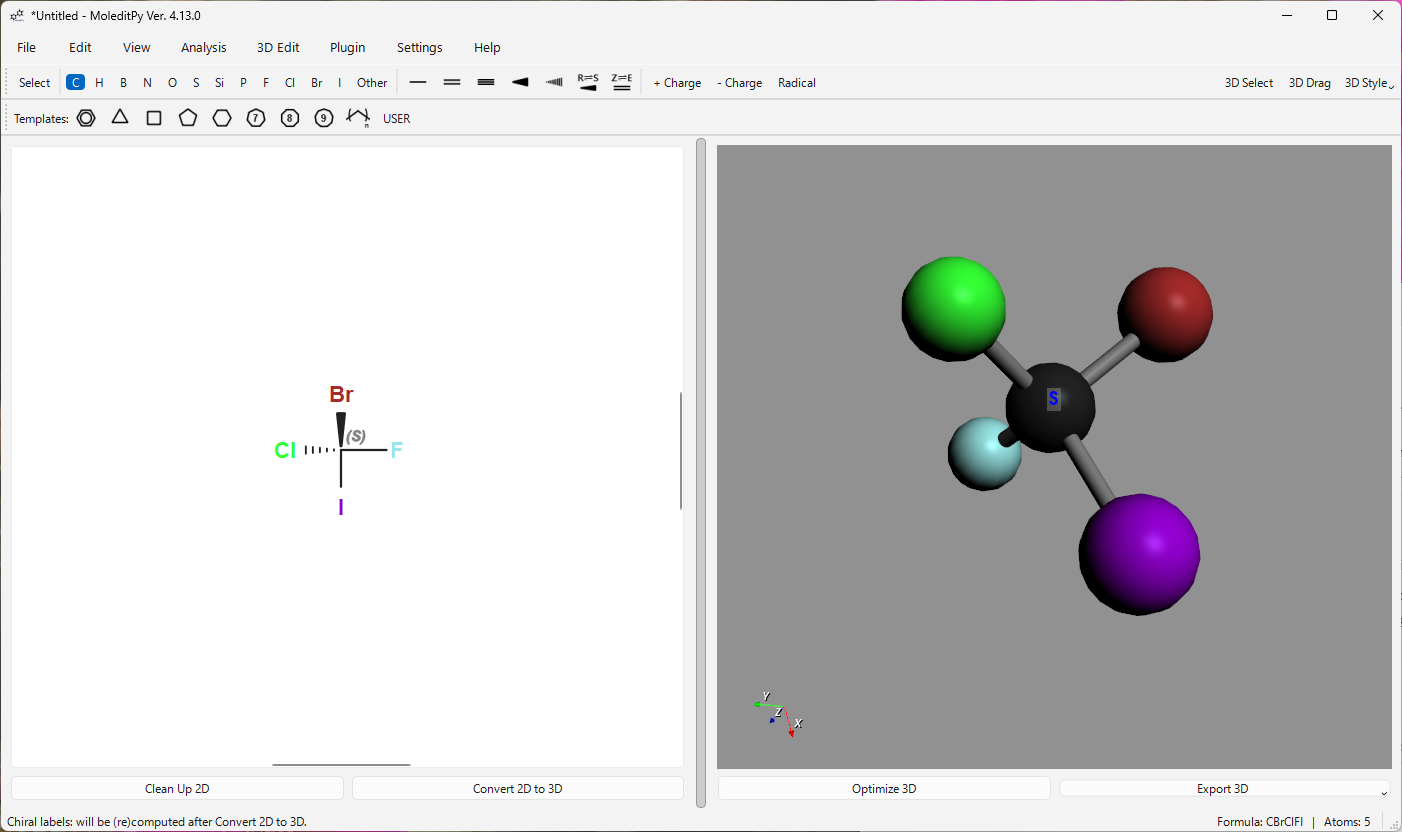Open the Plugin menu
This screenshot has height=832, width=1402.
click(348, 47)
